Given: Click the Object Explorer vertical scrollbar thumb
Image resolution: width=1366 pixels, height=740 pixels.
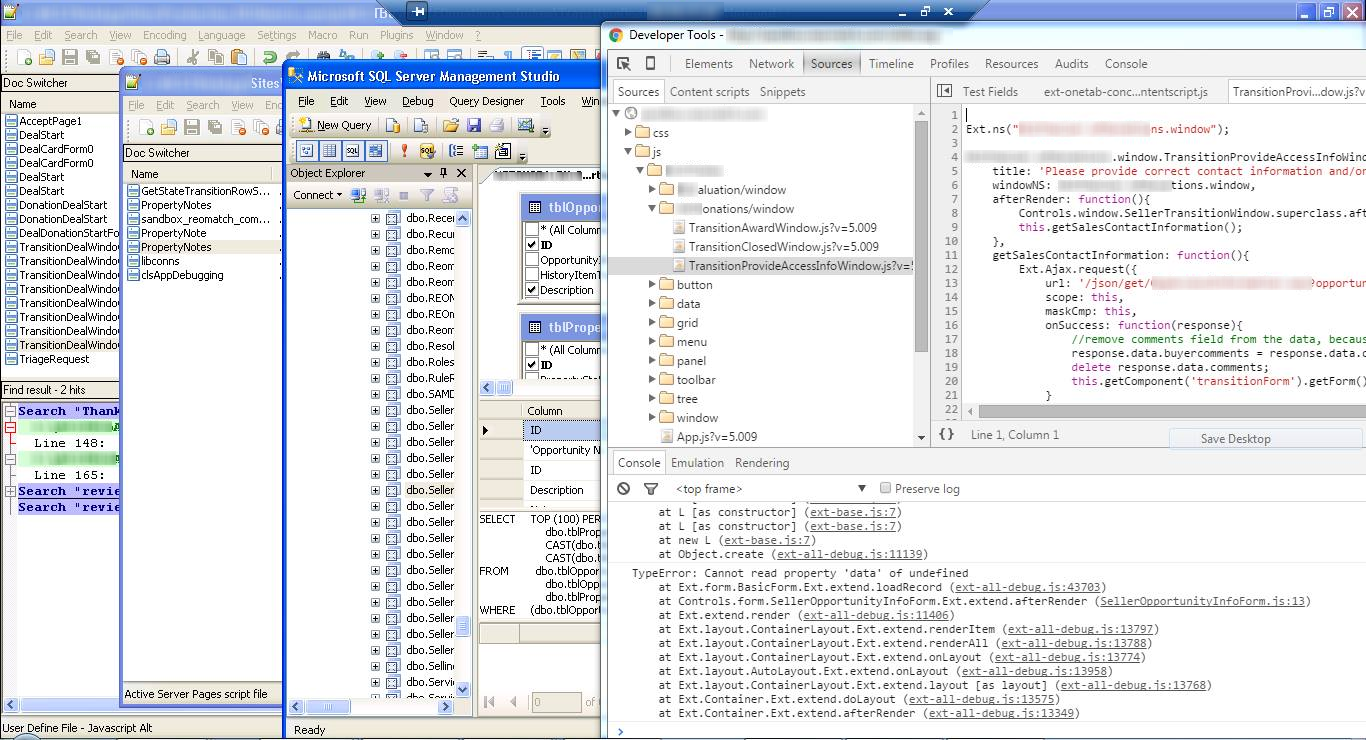Looking at the screenshot, I should click(463, 626).
